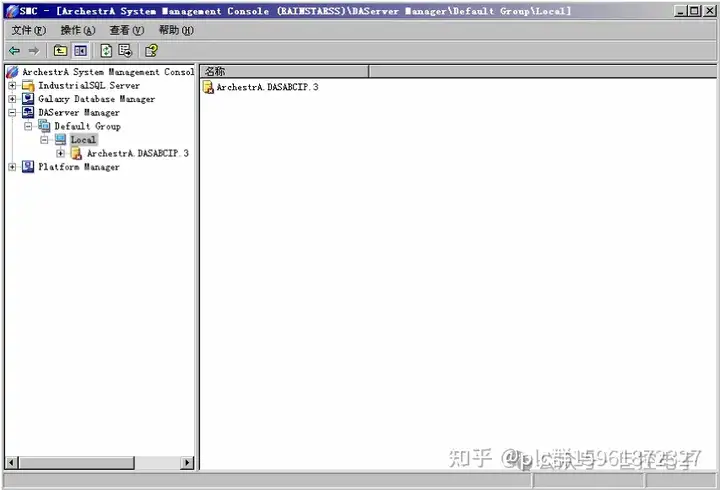Select DAServer Manager tree label

click(x=79, y=113)
